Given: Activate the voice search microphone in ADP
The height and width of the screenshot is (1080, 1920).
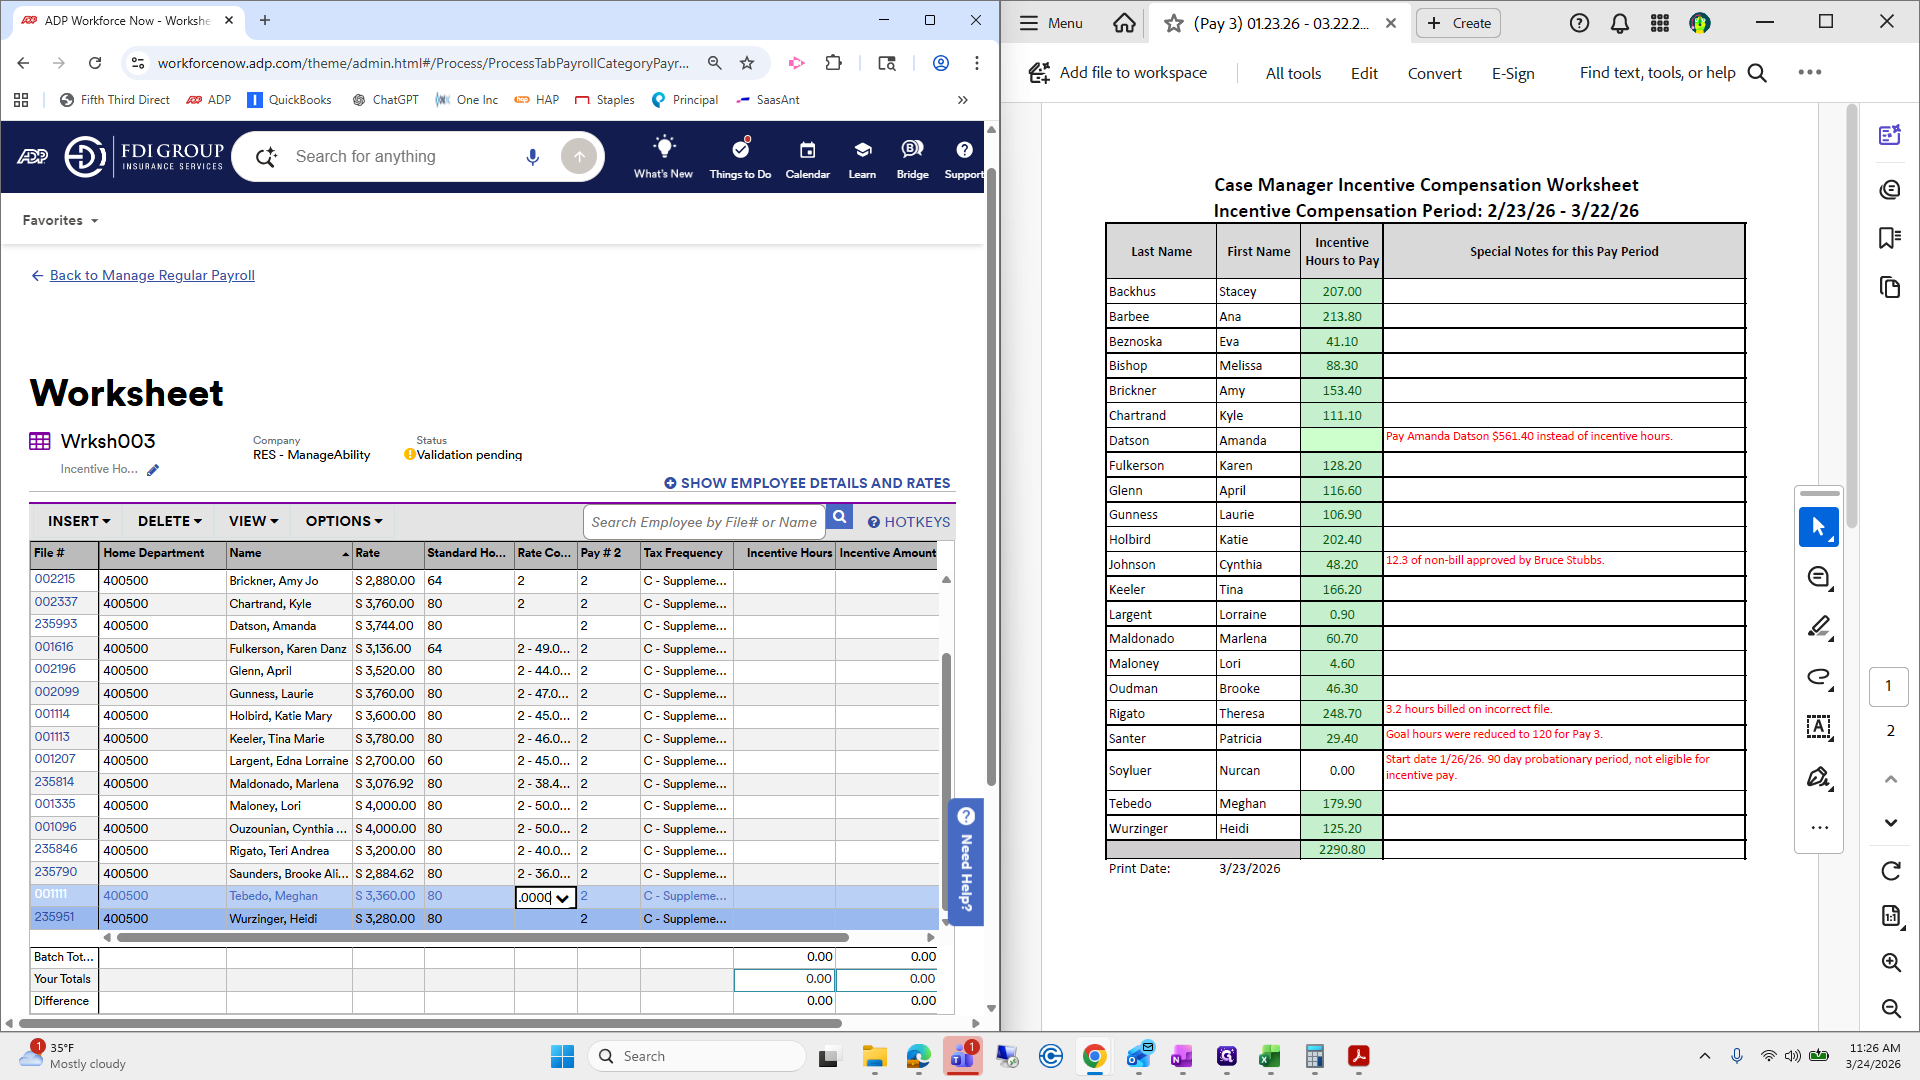Looking at the screenshot, I should 532,156.
